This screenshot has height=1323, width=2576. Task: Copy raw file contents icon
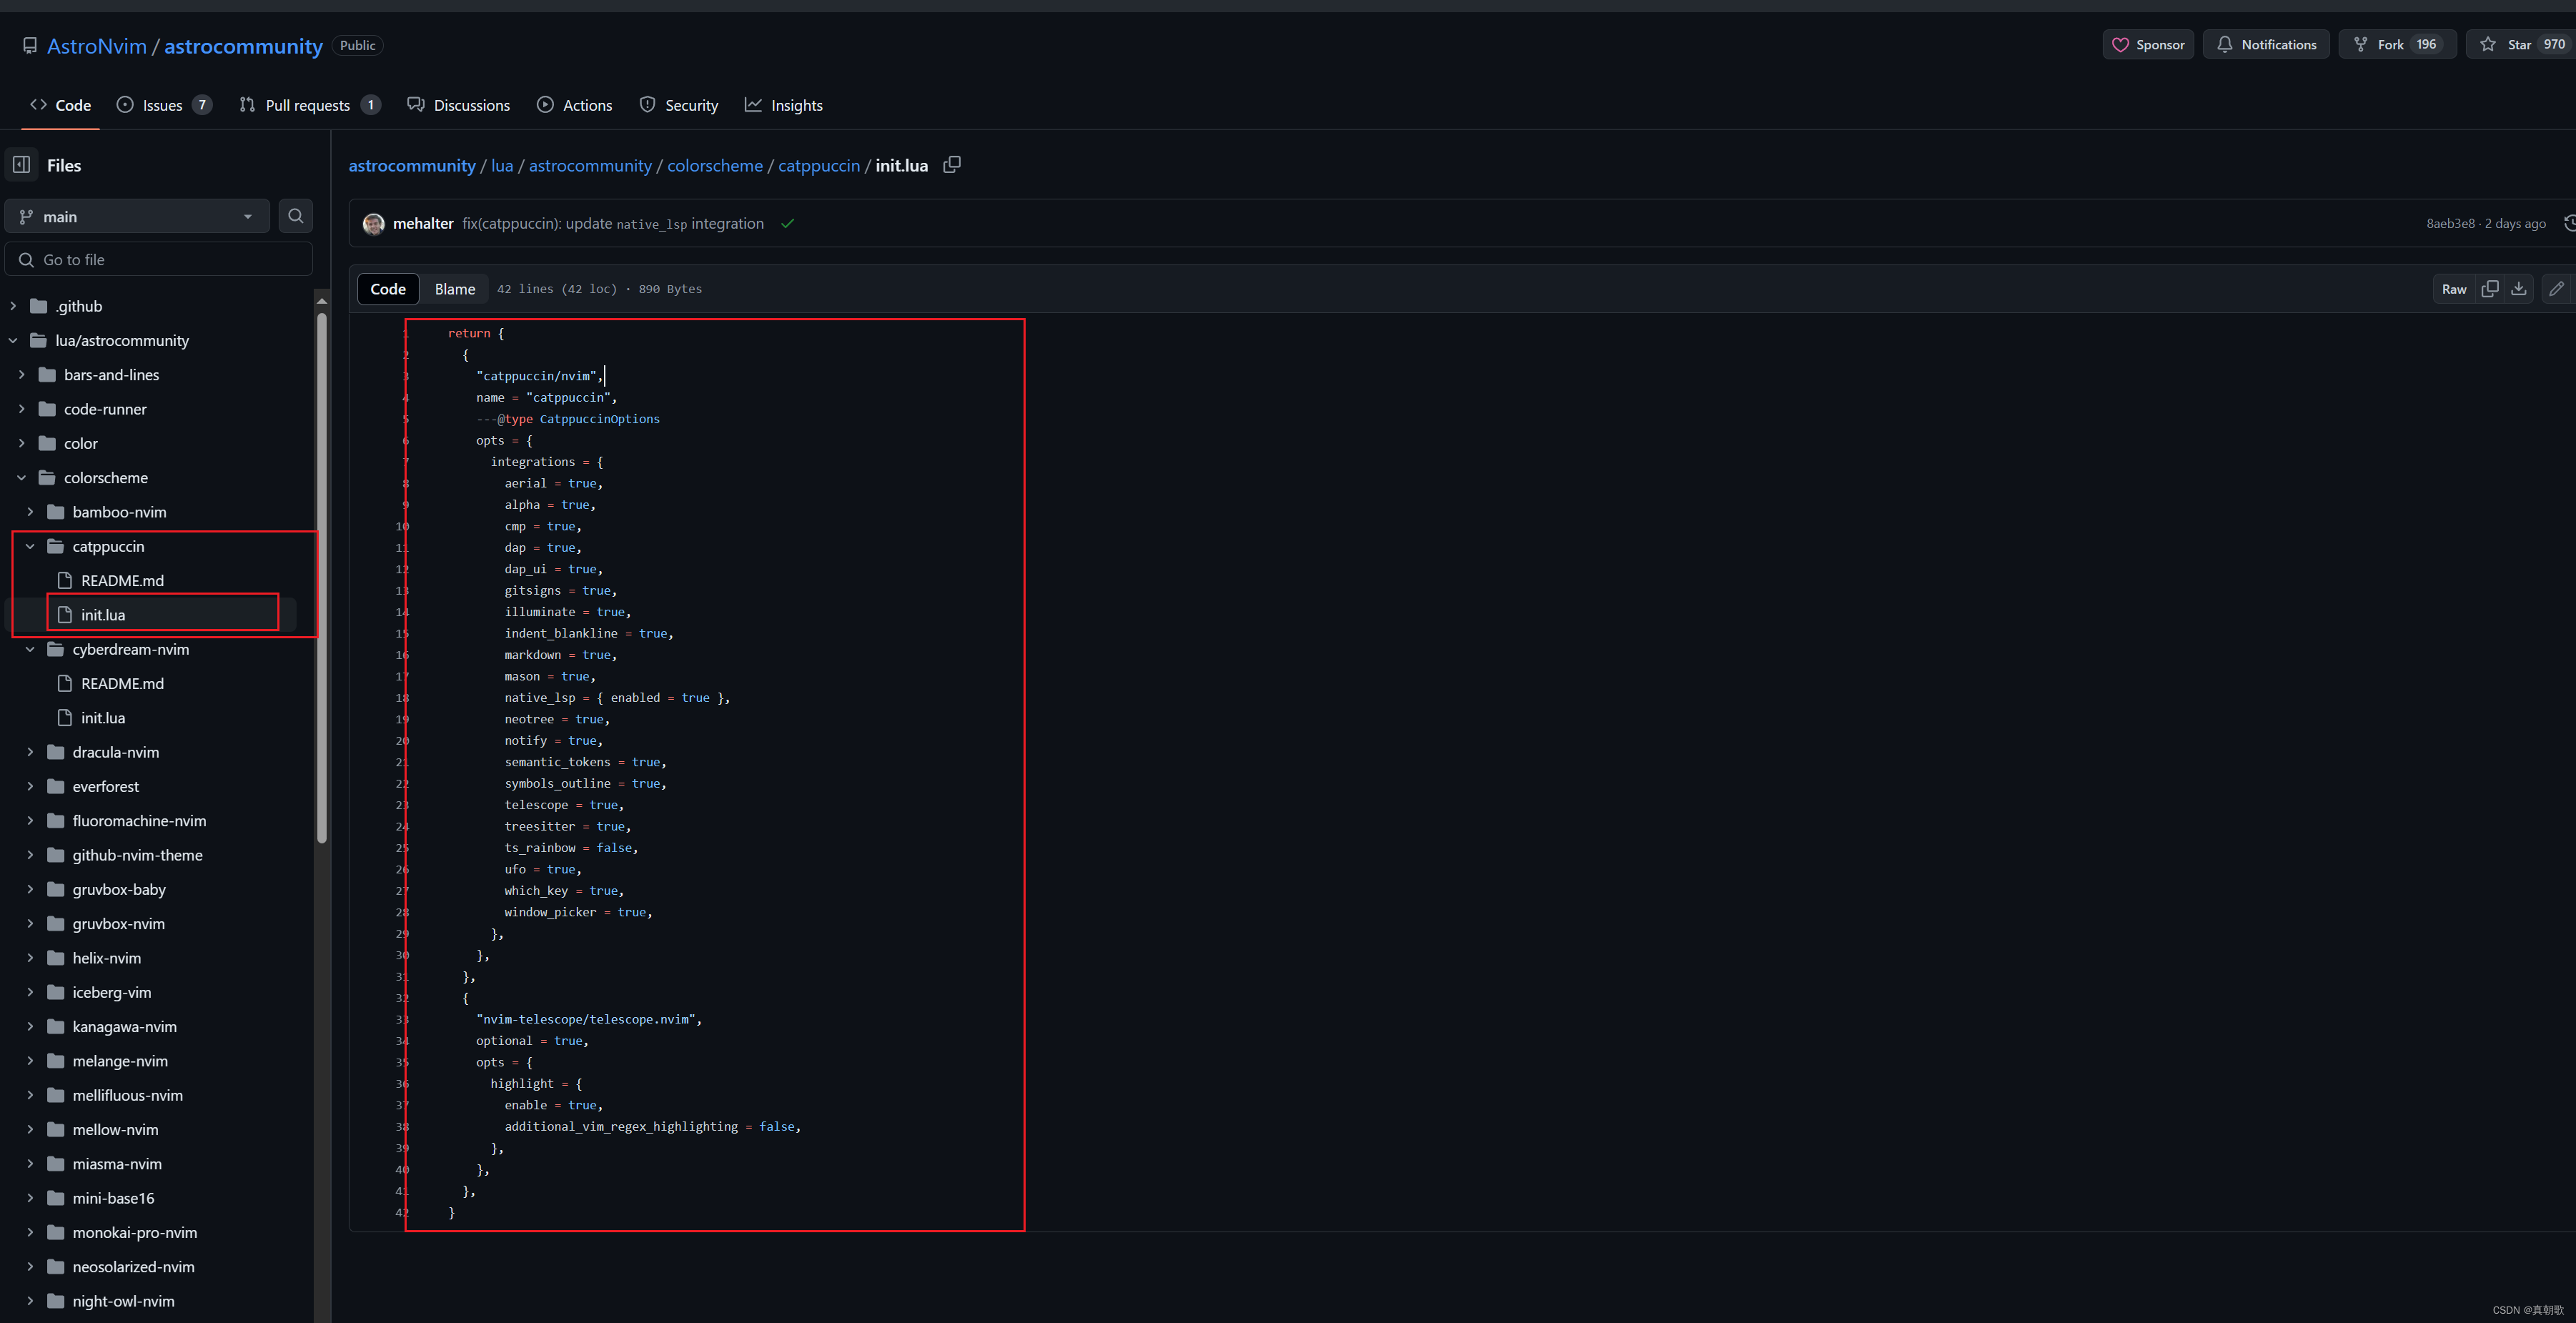coord(2490,289)
